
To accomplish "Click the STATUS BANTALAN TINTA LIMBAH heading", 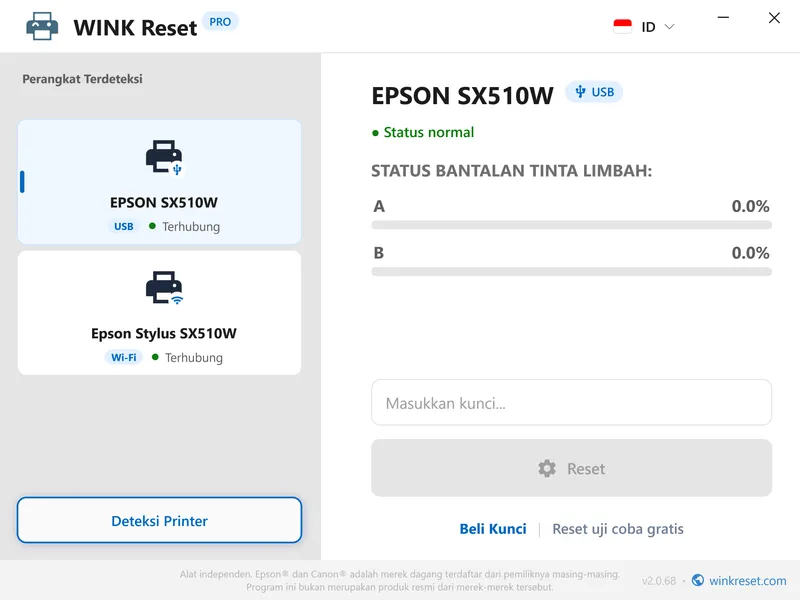I will [511, 170].
